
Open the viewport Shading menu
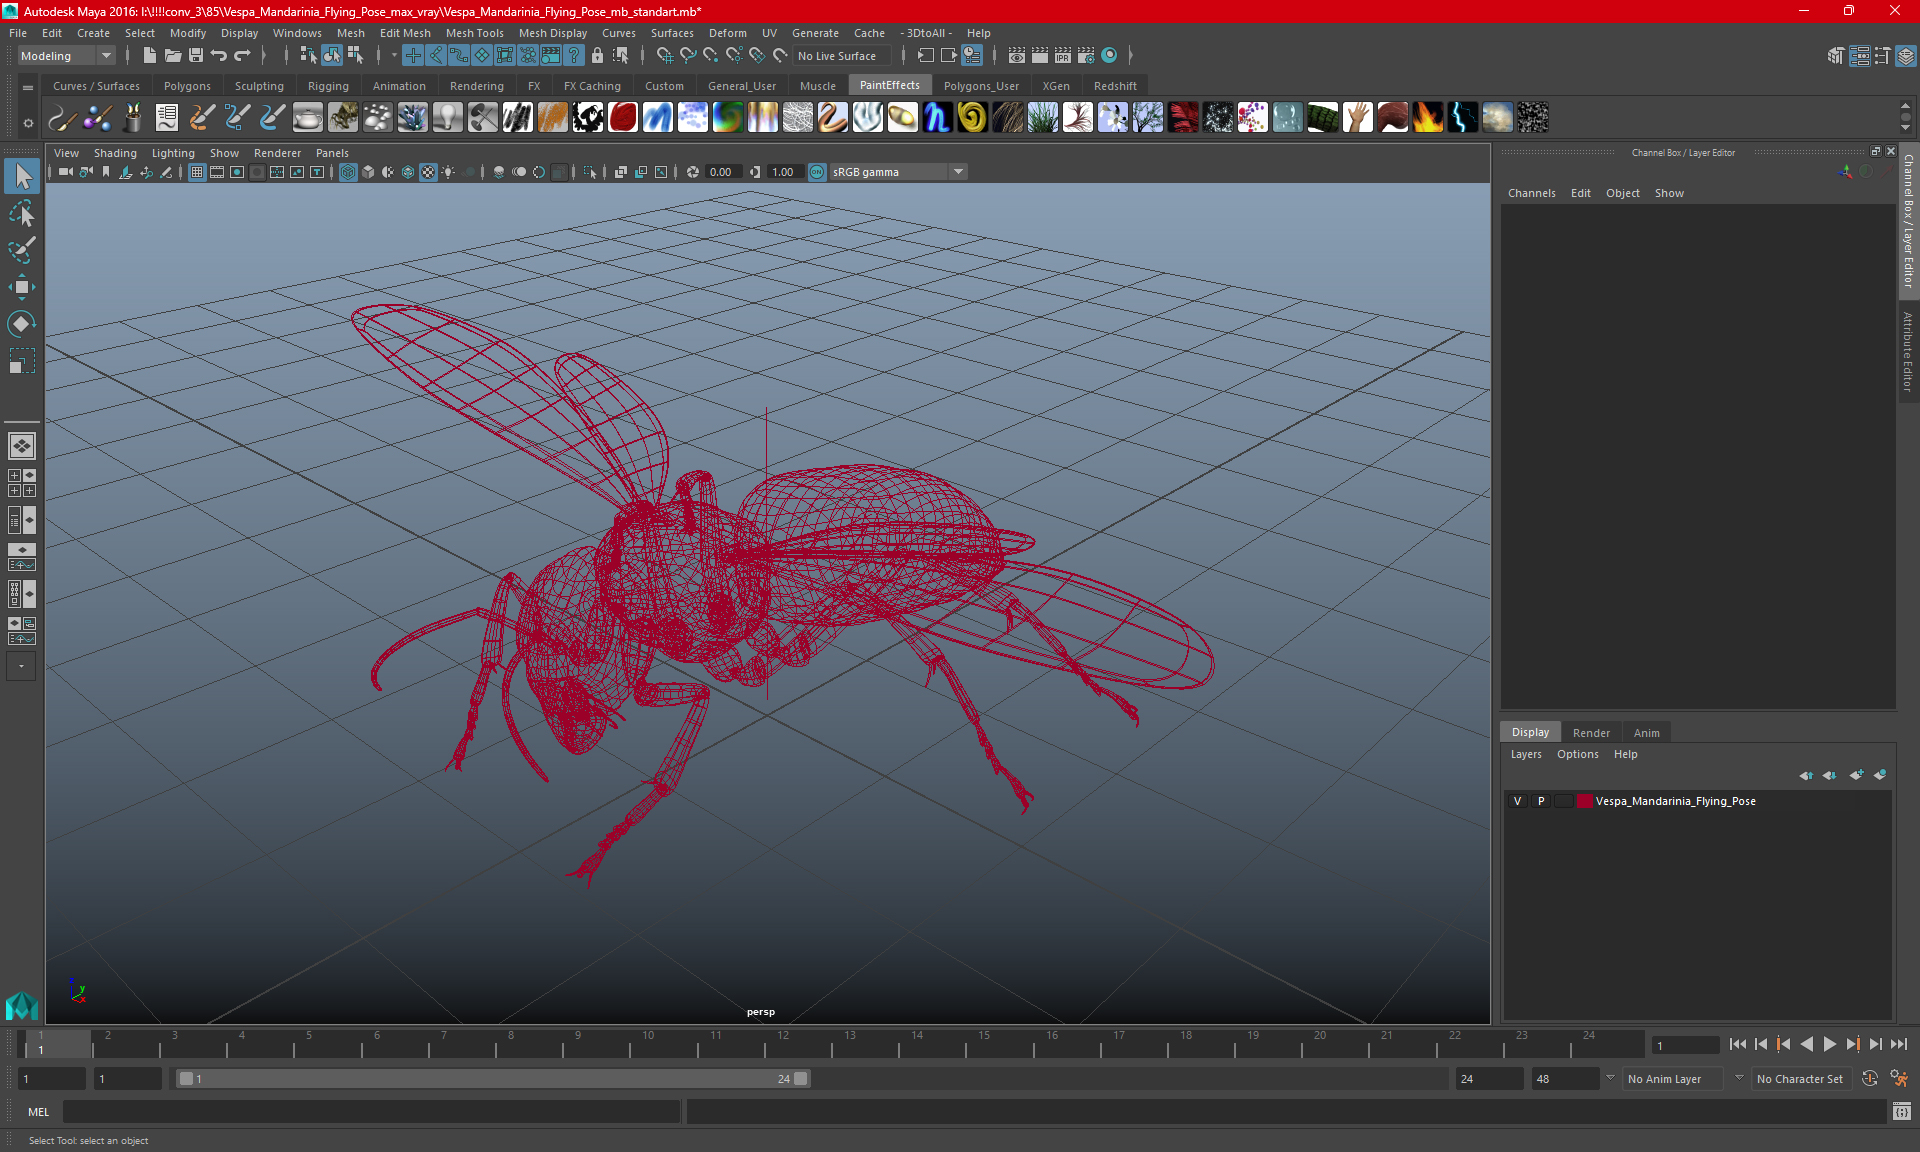click(115, 153)
